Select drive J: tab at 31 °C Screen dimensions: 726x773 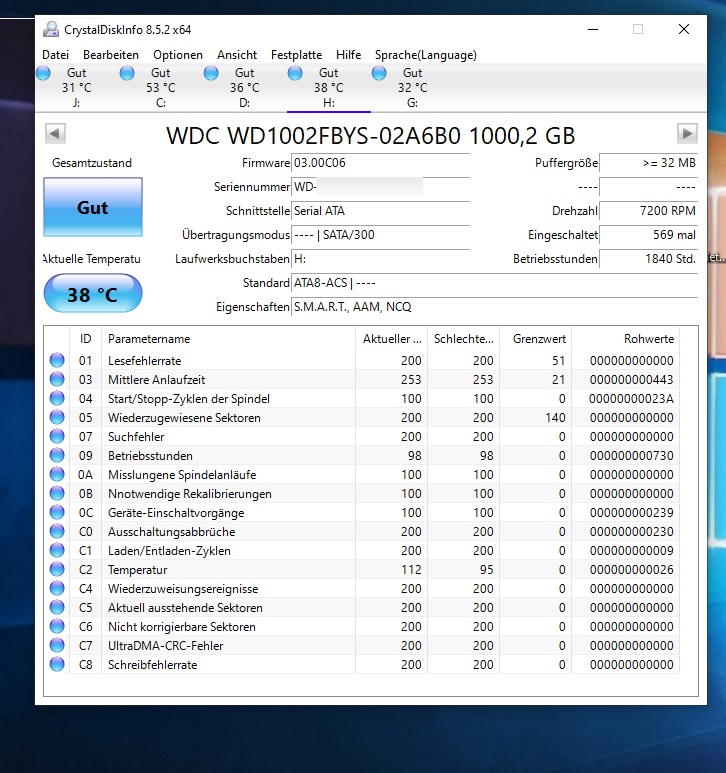76,88
